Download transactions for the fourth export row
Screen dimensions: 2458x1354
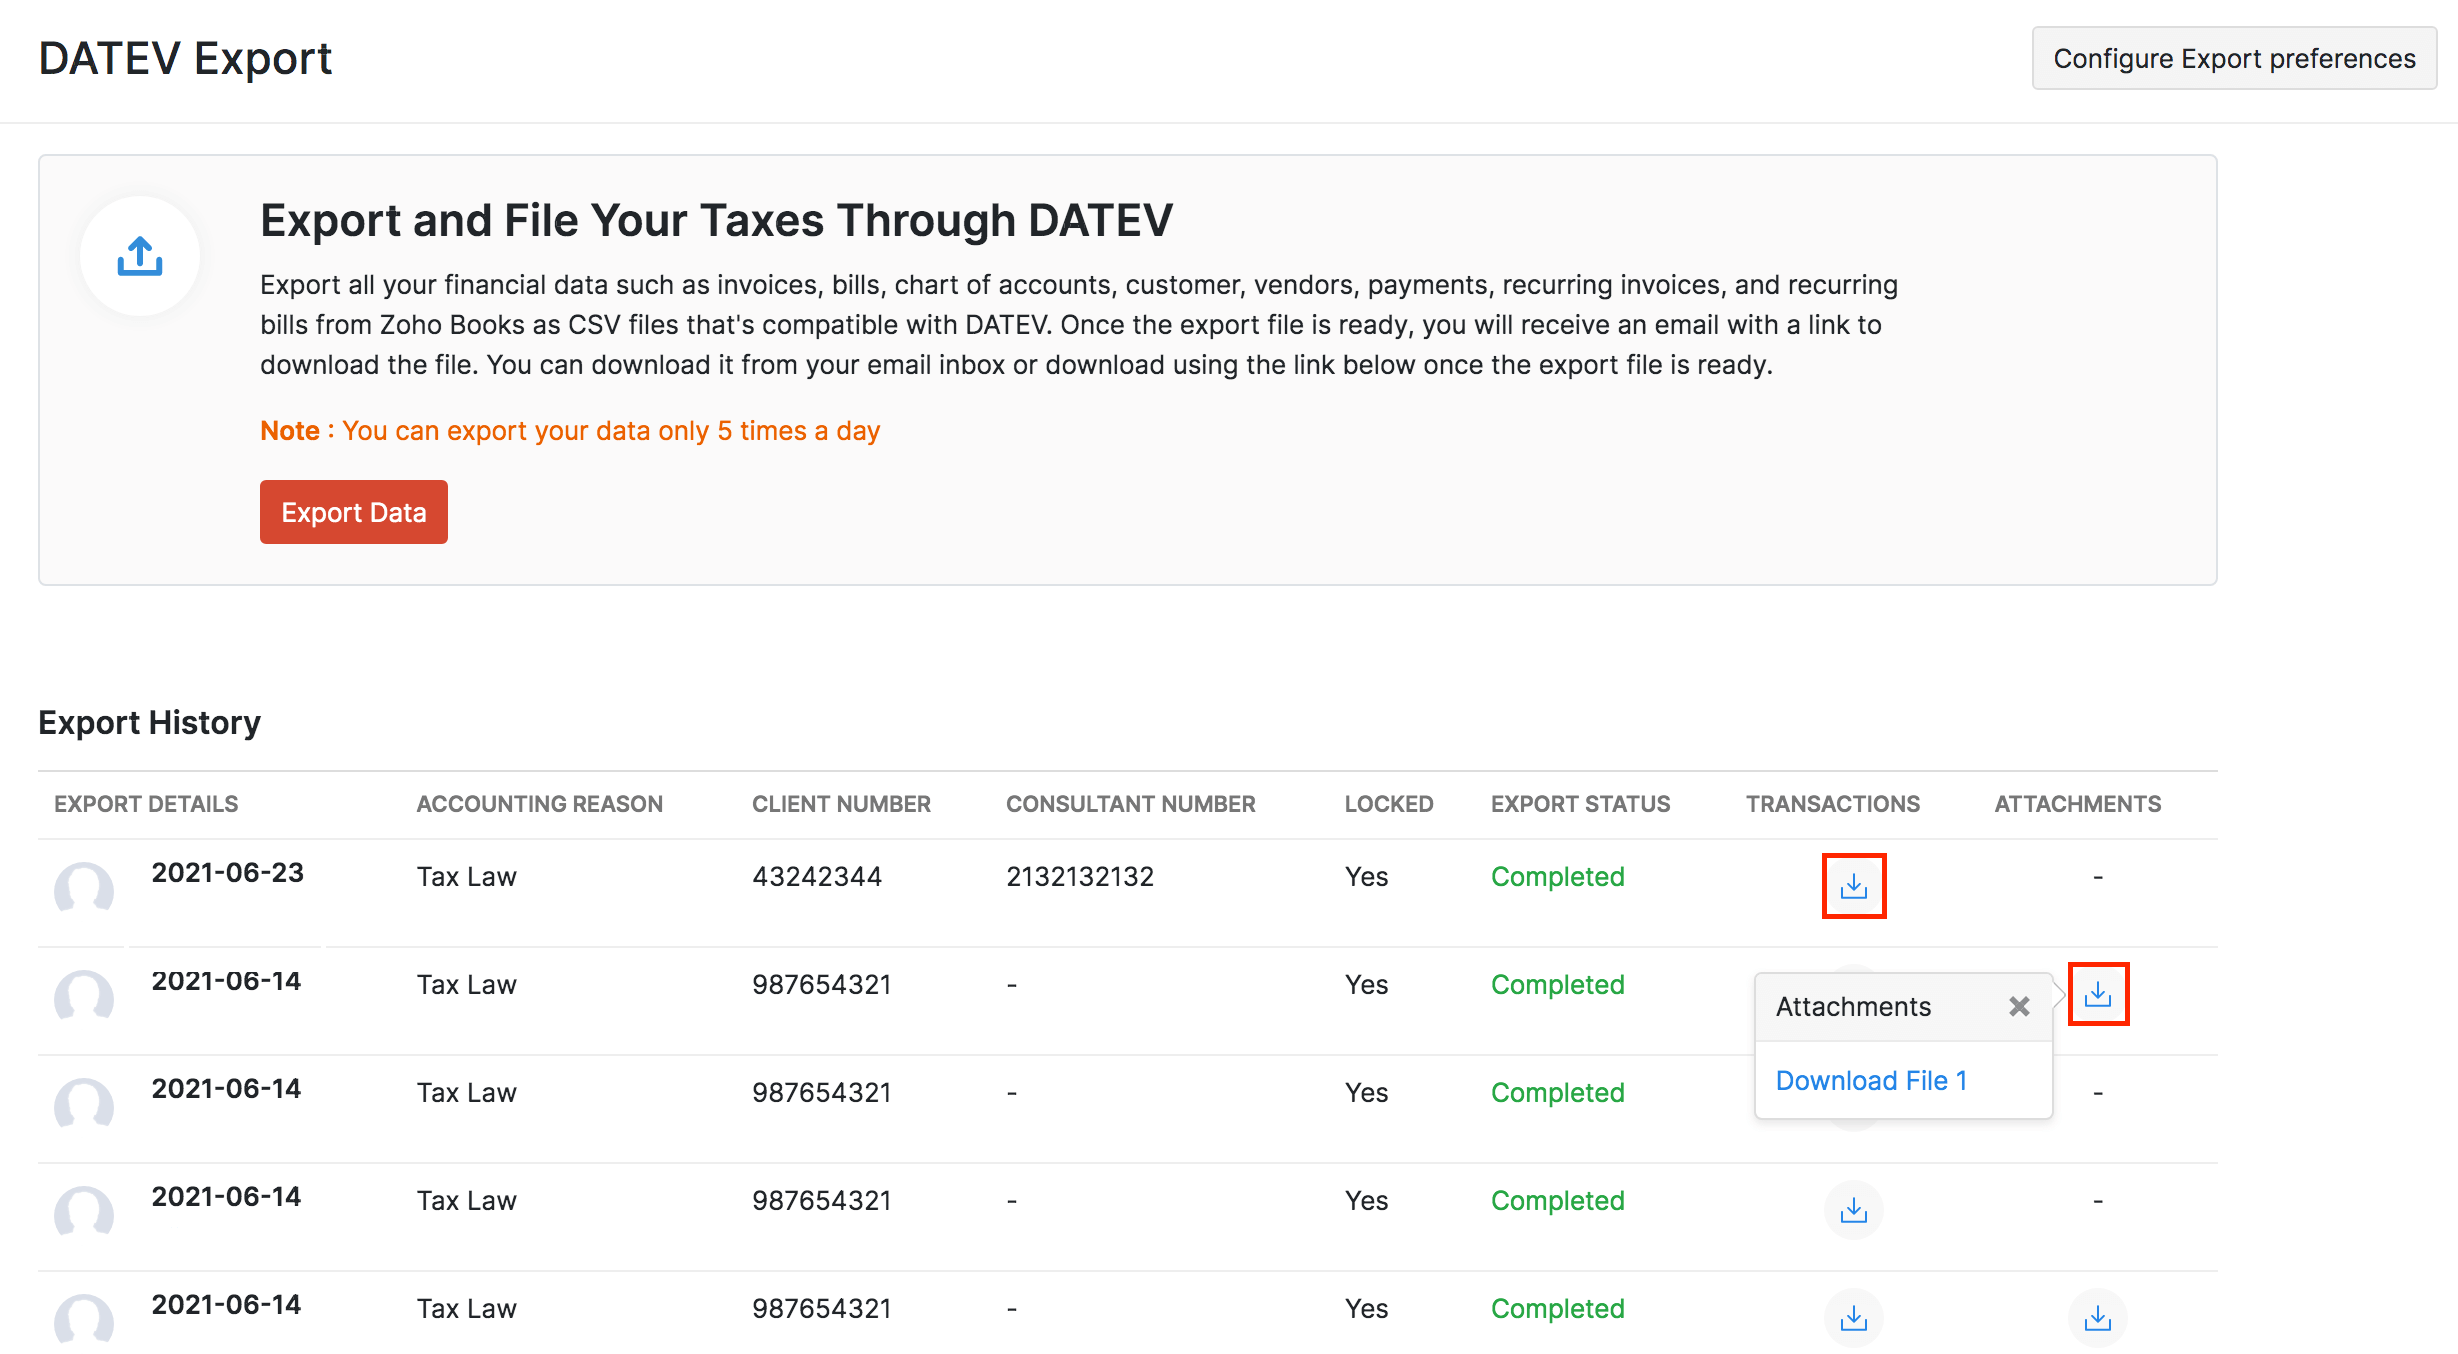point(1854,1210)
